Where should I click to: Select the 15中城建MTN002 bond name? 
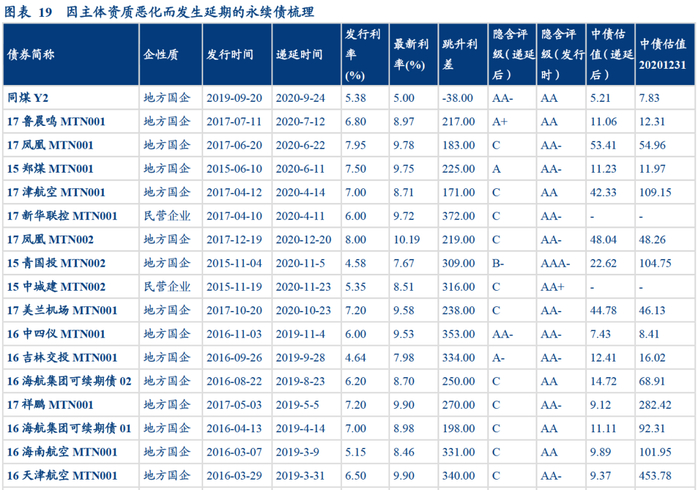56,287
